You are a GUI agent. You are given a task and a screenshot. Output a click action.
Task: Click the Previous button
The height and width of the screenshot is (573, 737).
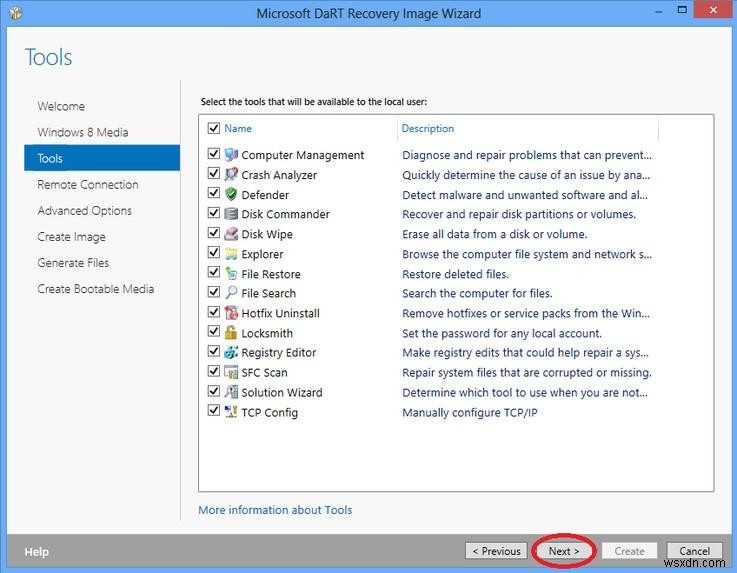pyautogui.click(x=496, y=551)
